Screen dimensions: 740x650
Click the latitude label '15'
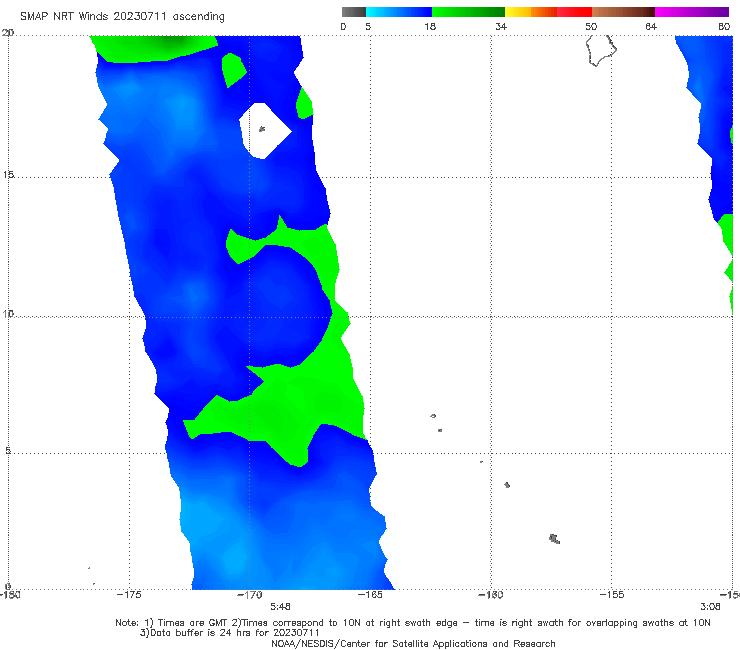point(8,175)
